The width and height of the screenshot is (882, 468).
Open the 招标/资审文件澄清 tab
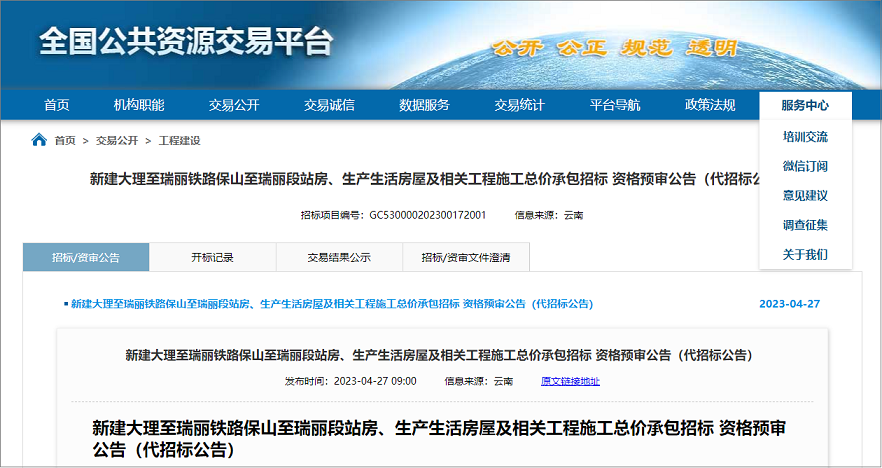click(x=466, y=257)
